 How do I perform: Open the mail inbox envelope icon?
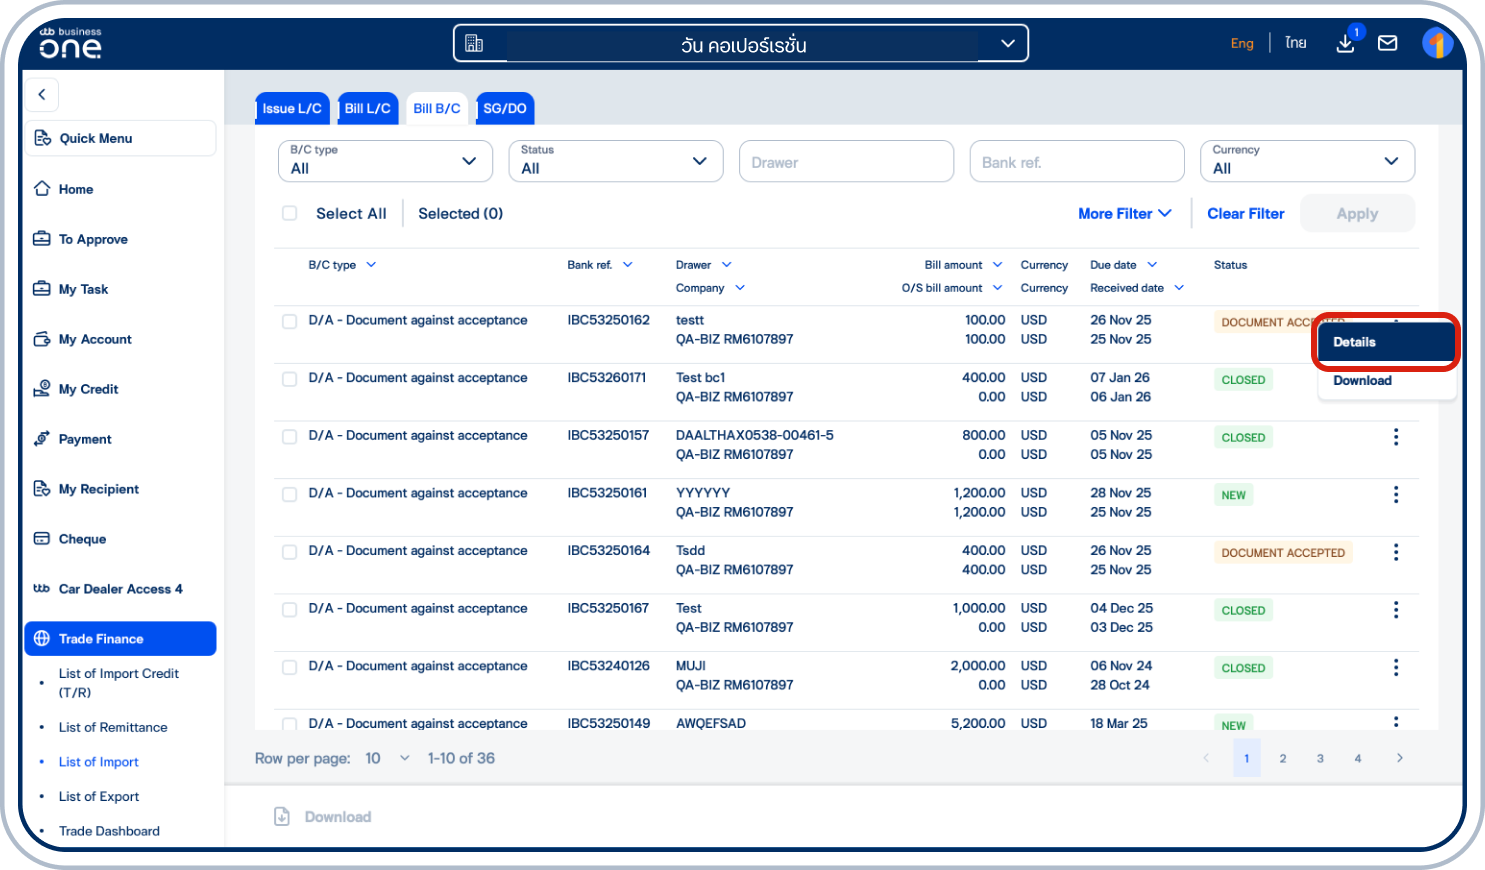[1387, 43]
